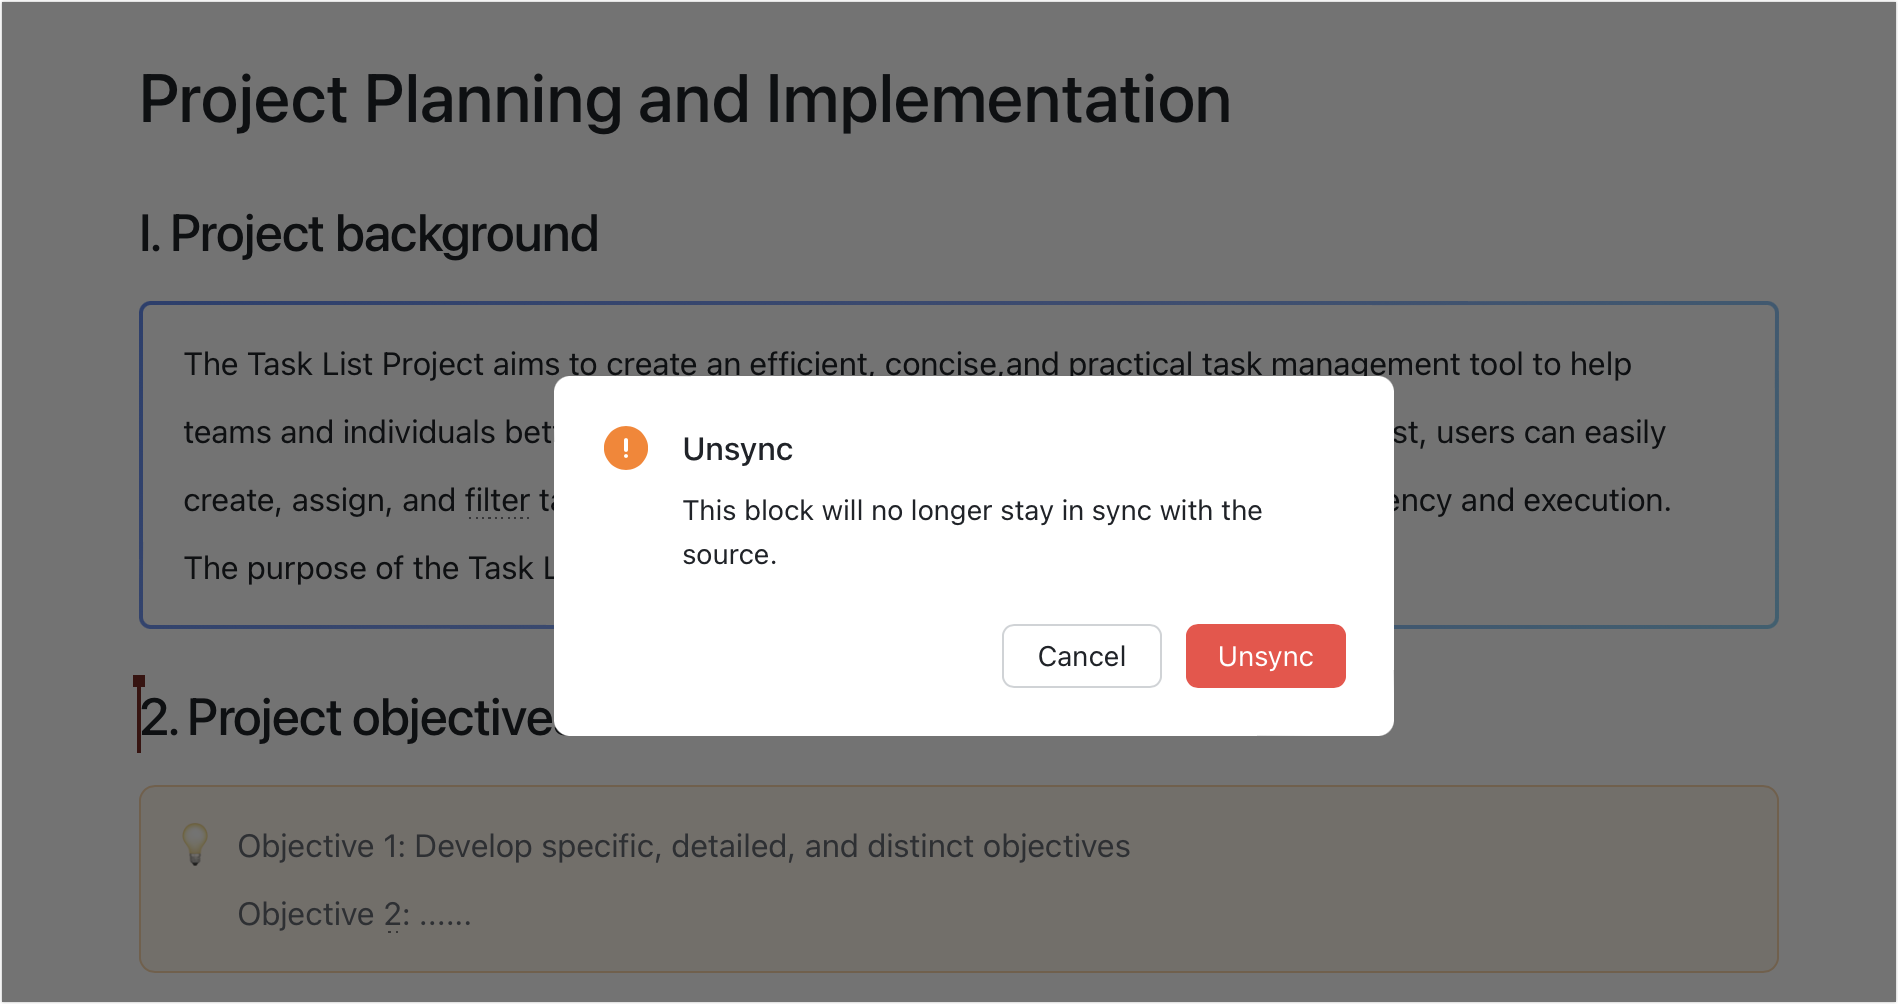Click "The purpose of the Task" line
Image resolution: width=1898 pixels, height=1004 pixels.
coord(359,568)
